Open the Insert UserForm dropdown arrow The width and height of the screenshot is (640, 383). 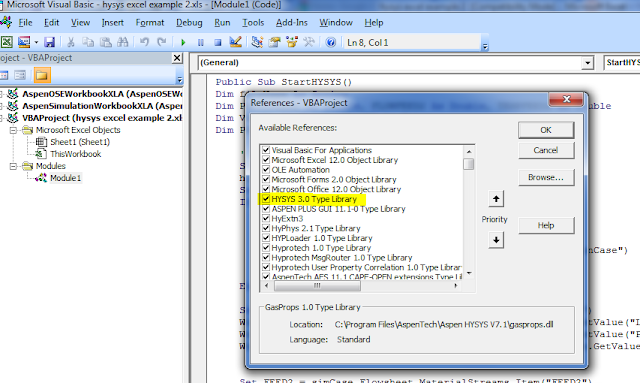point(36,42)
